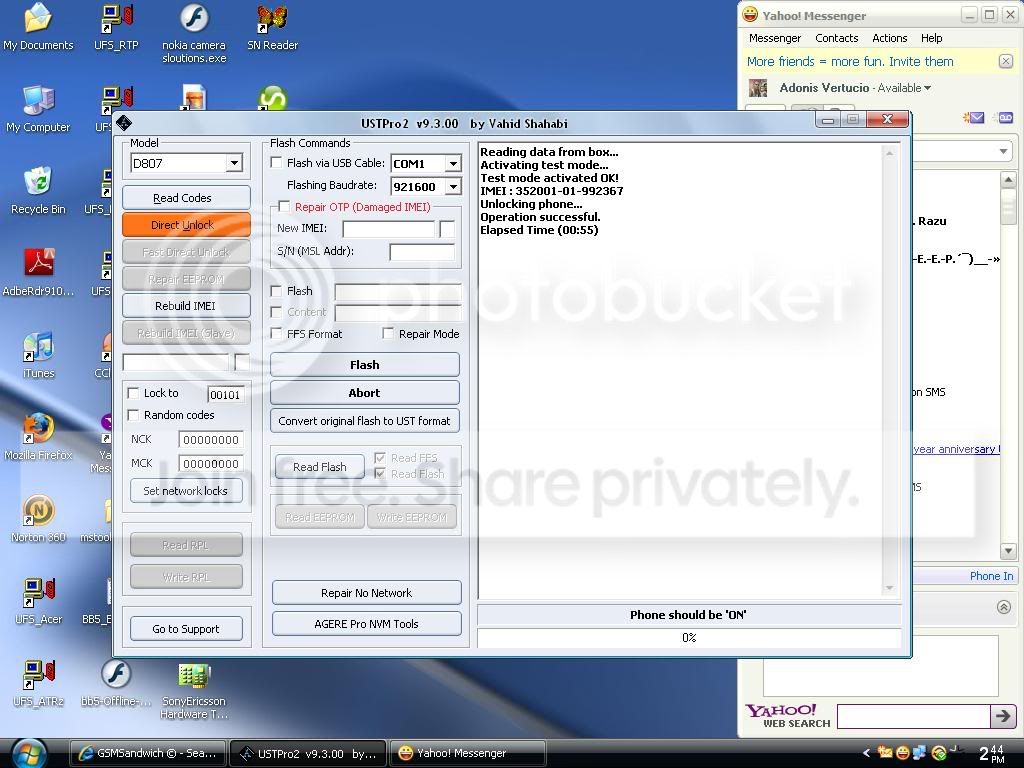The image size is (1024, 768).
Task: Launch nokia camera sloutions.exe icon
Action: [194, 33]
